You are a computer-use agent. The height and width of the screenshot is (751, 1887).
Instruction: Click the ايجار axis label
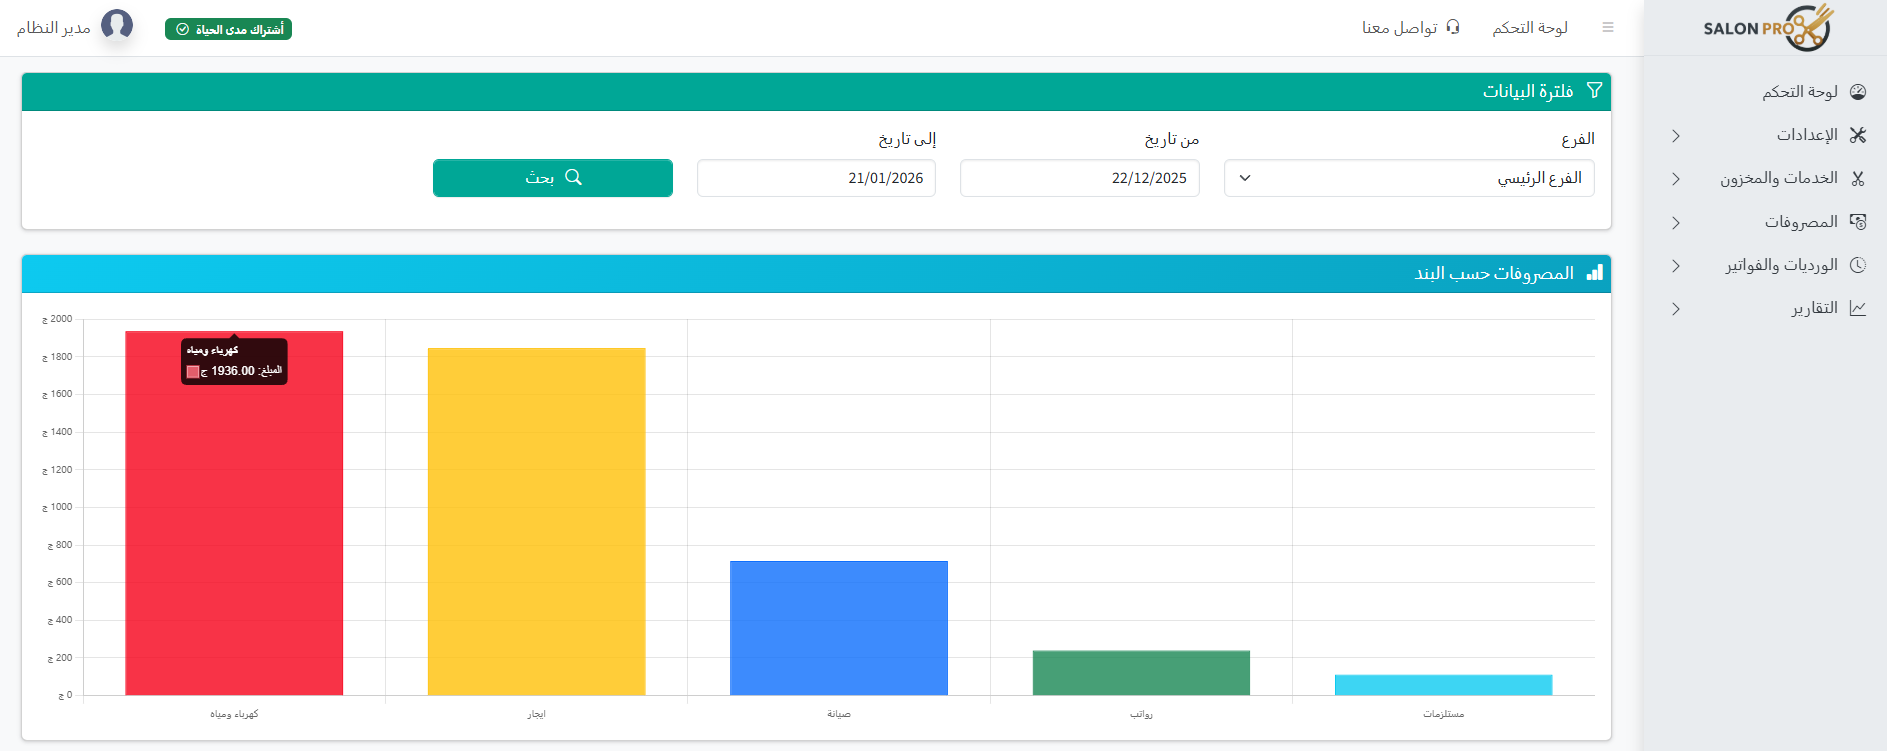[537, 714]
